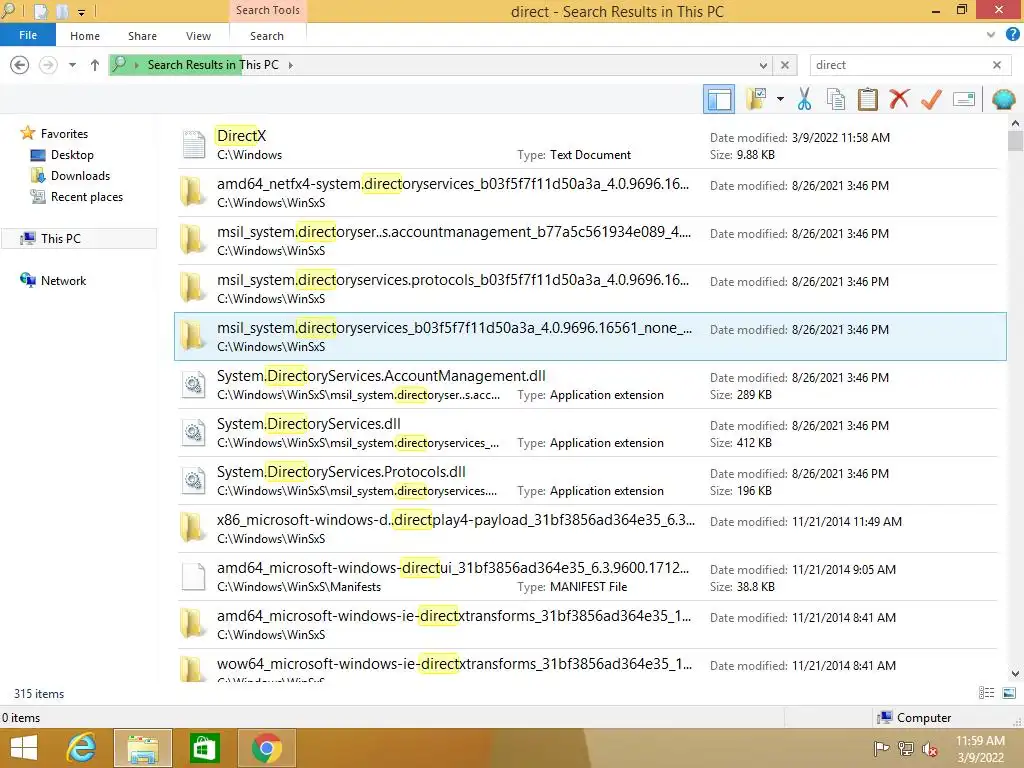This screenshot has height=768, width=1024.
Task: Open the Windows Start button
Action: pyautogui.click(x=24, y=748)
